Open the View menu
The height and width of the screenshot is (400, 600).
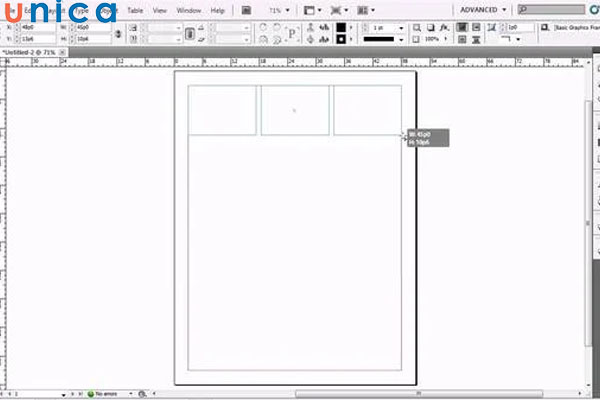160,11
